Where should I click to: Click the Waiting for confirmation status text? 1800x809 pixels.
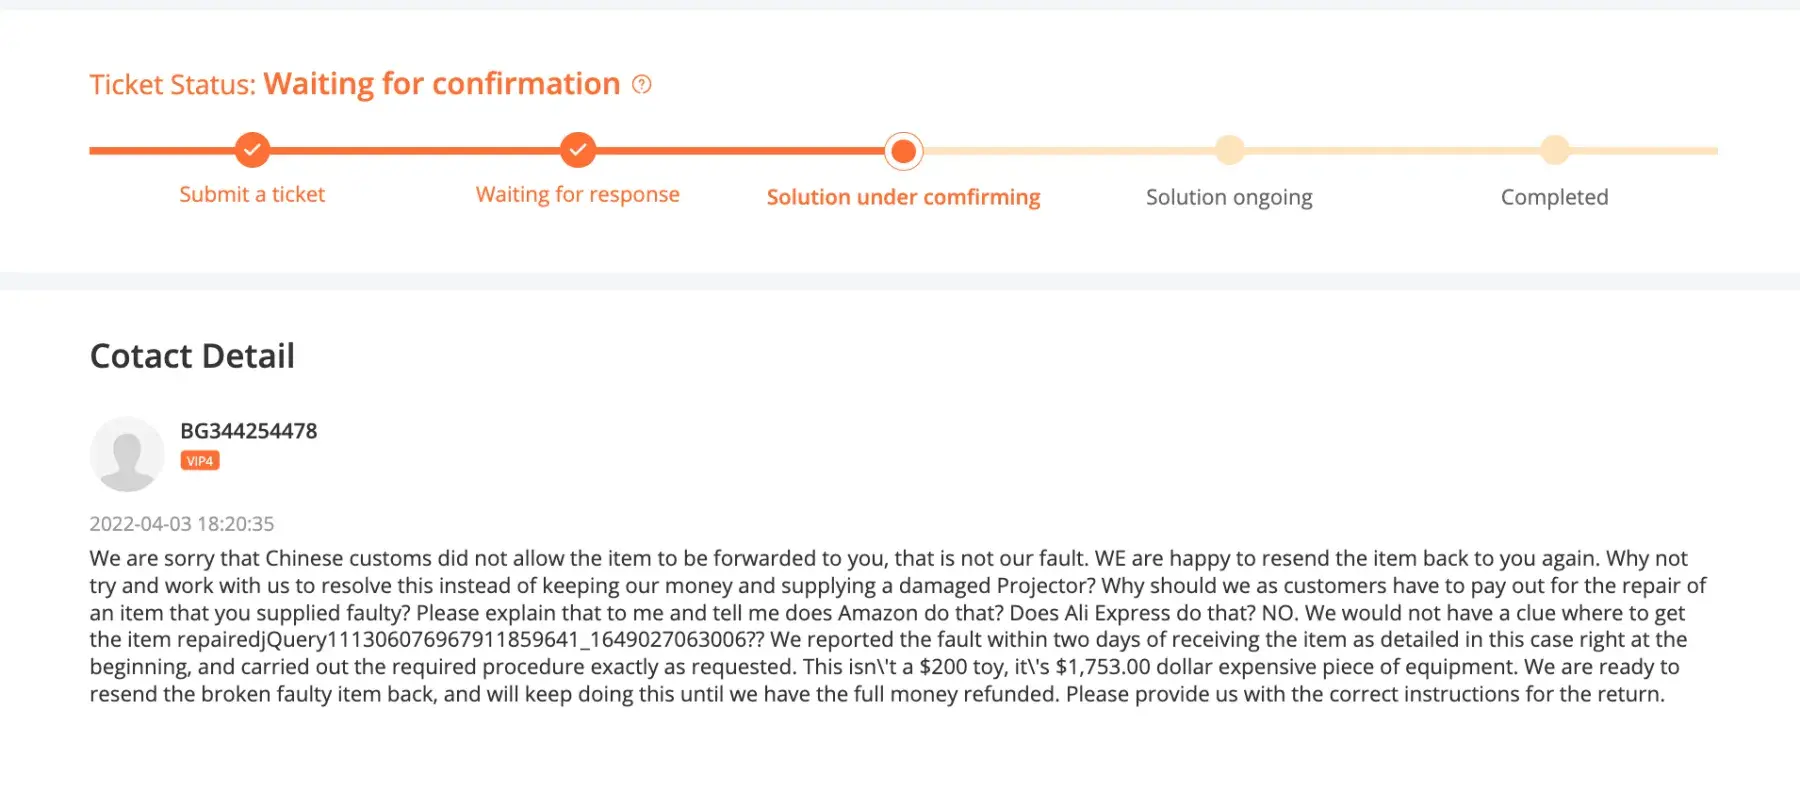click(442, 84)
